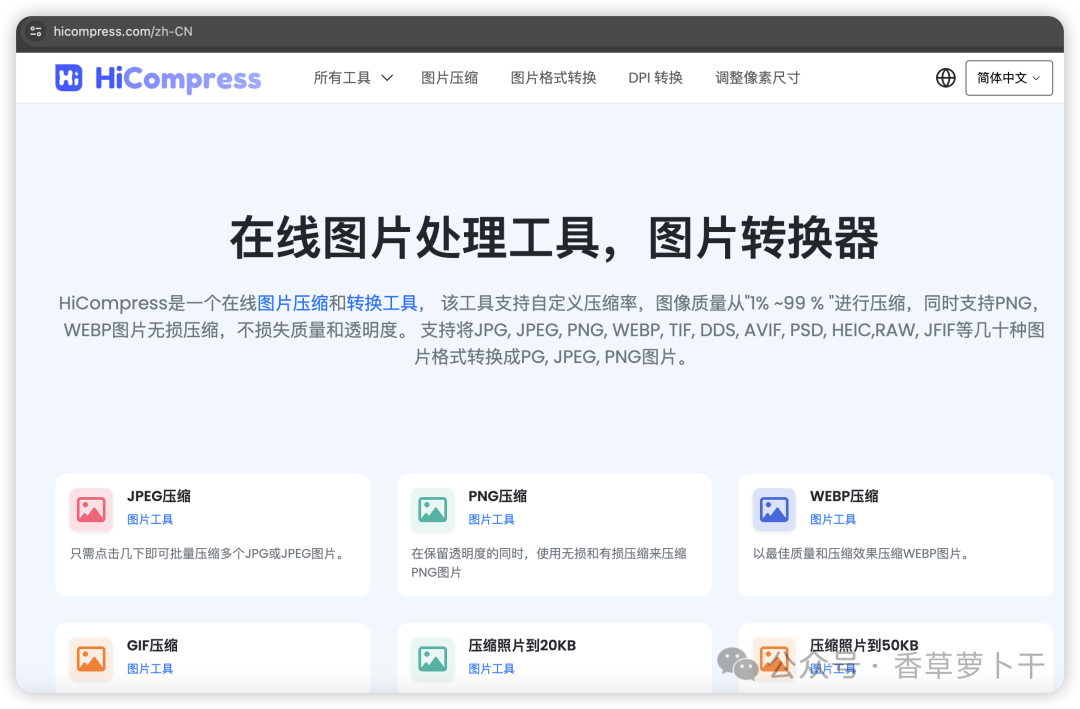Select the JPEG压缩 tool icon
Viewport: 1080px width, 709px height.
tap(90, 509)
